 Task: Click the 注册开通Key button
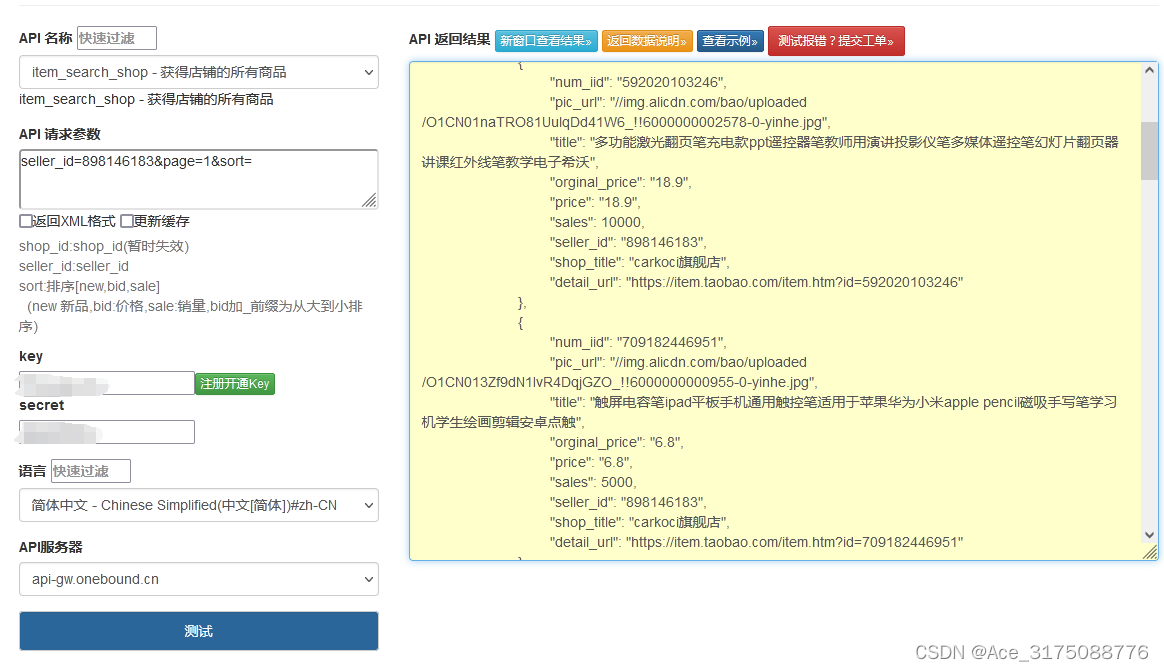pyautogui.click(x=235, y=384)
